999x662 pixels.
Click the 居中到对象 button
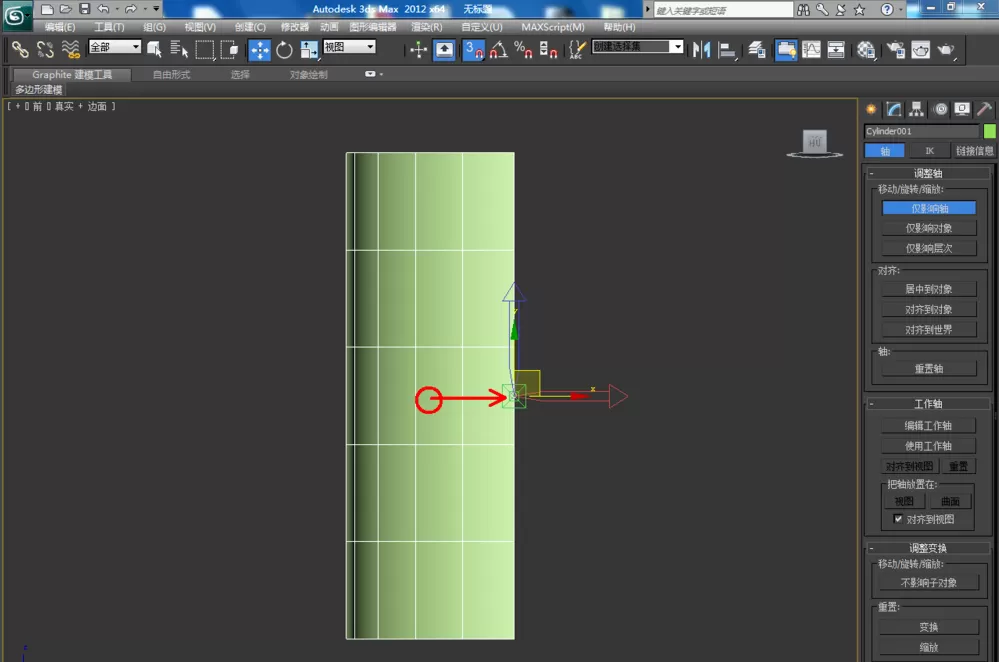coord(929,289)
